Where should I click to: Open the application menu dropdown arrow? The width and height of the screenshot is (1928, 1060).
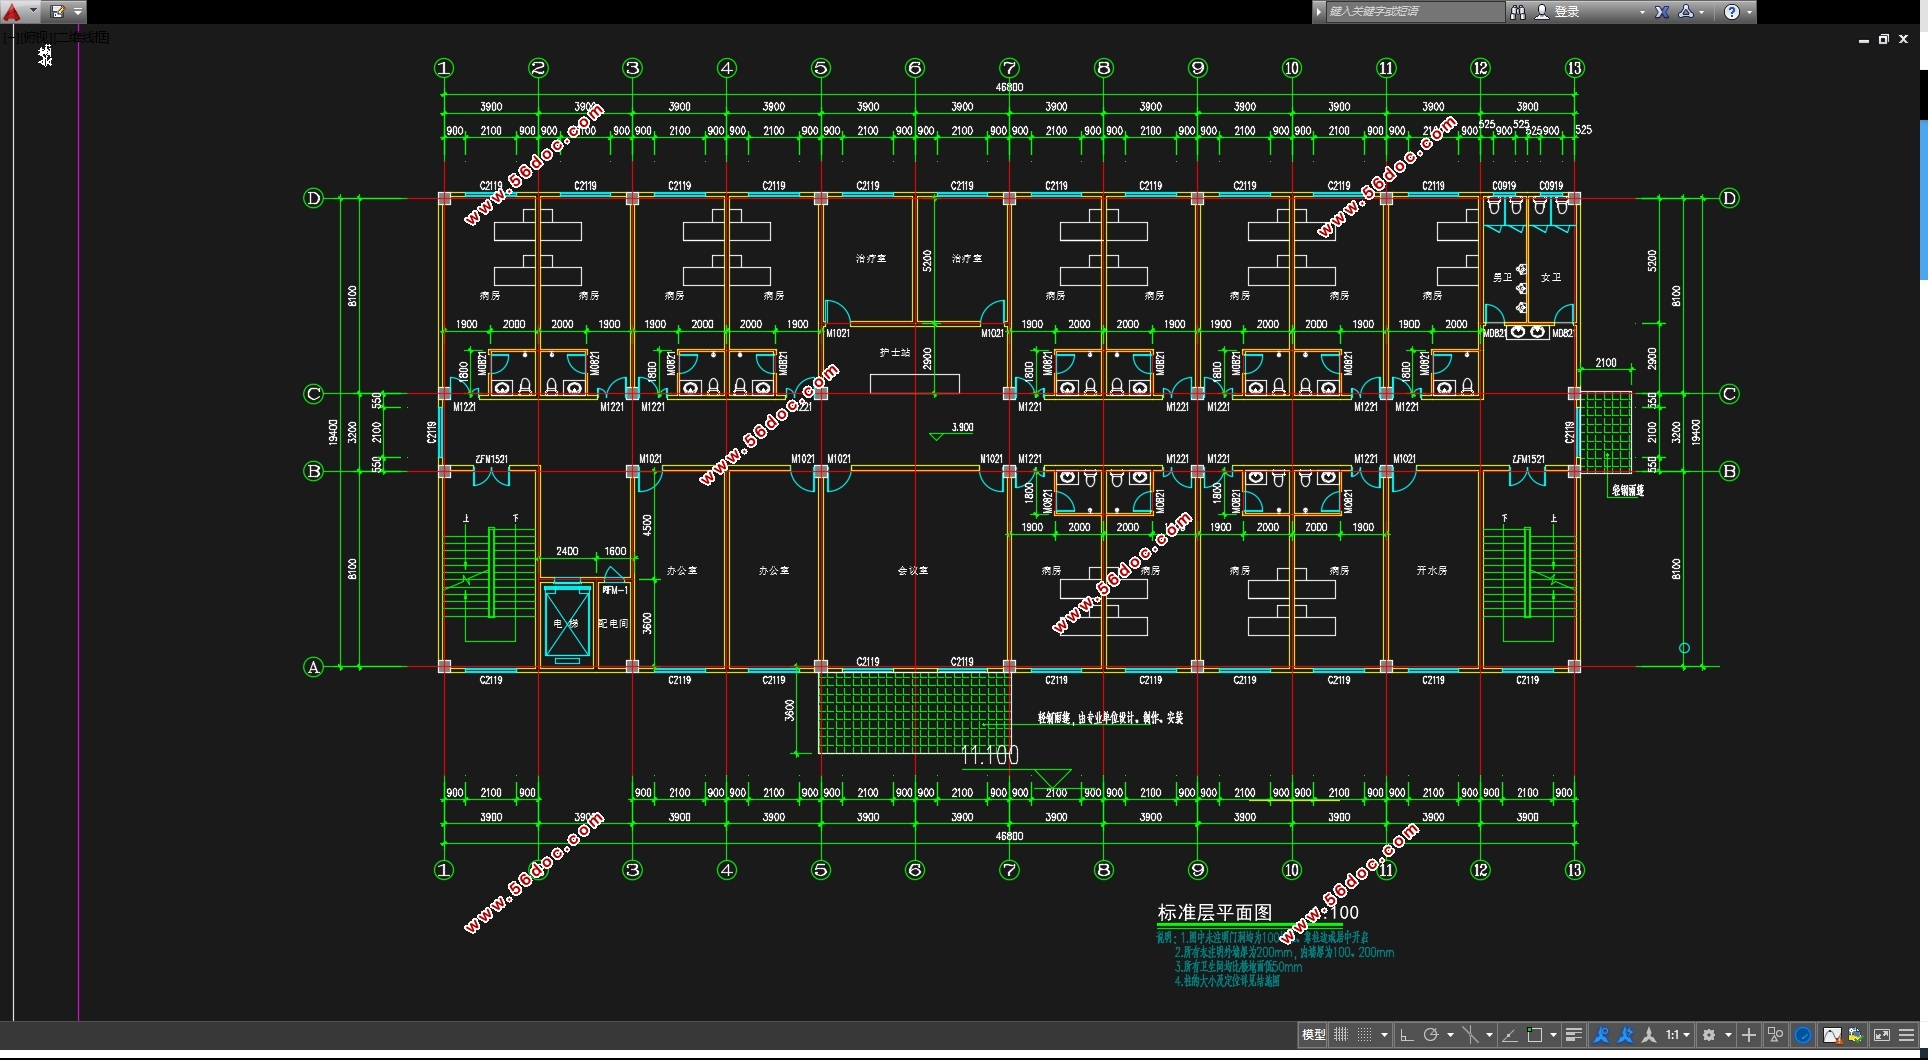33,12
